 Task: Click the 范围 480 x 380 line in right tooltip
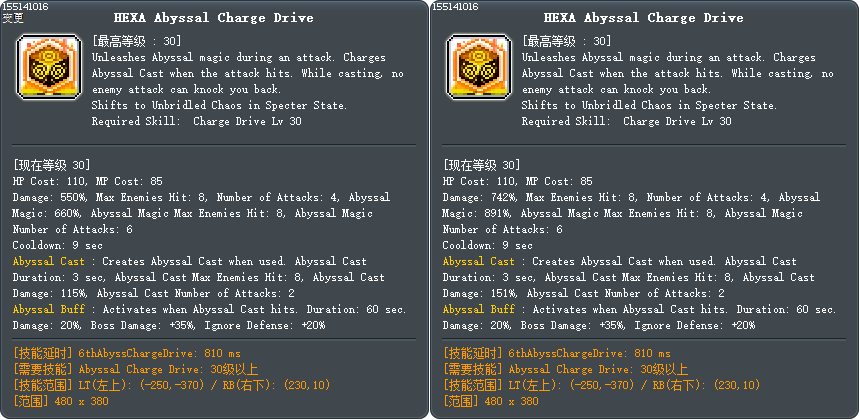[490, 401]
